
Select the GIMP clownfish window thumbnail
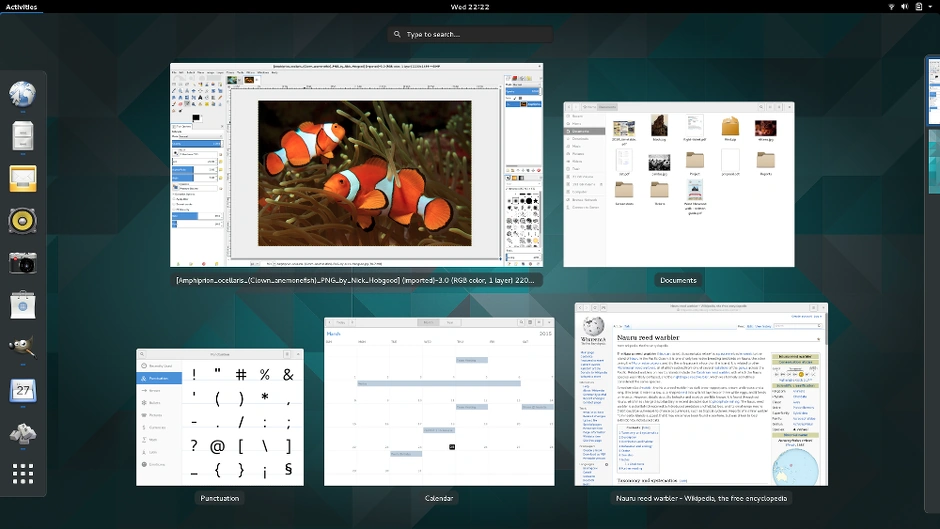coord(357,167)
